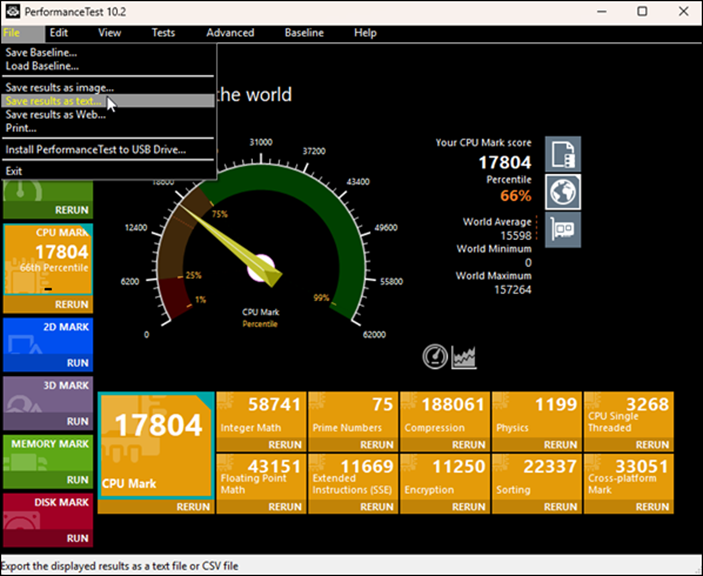Open the Advanced menu
Viewport: 703px width, 576px height.
[x=230, y=33]
